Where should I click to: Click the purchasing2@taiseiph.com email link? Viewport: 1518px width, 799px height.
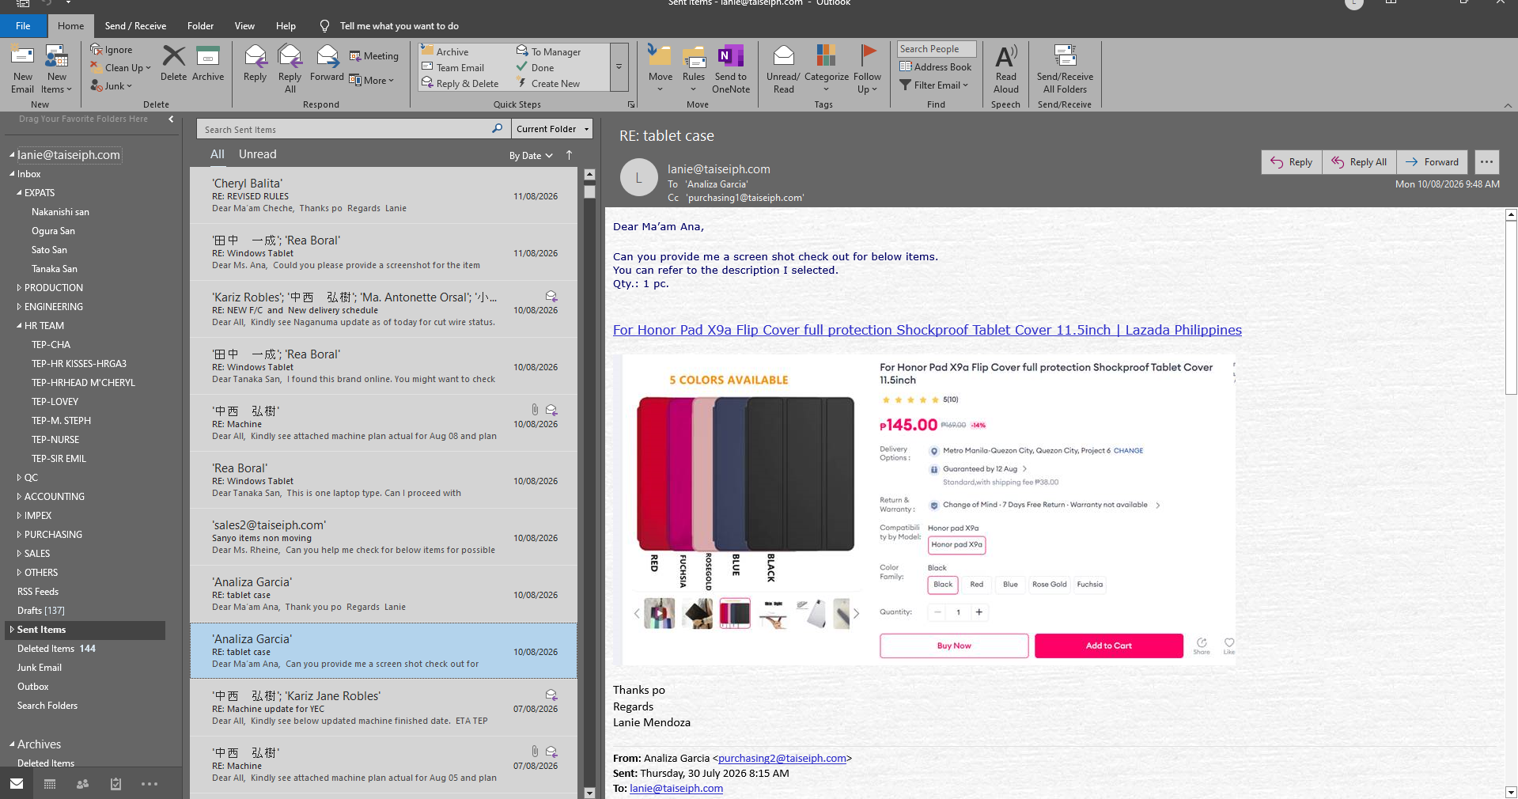click(782, 758)
